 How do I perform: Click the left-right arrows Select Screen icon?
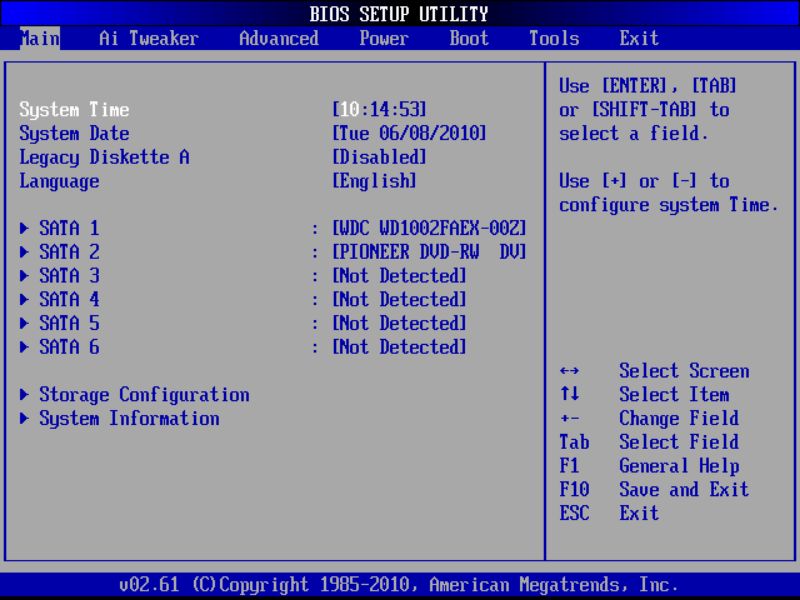pyautogui.click(x=569, y=371)
